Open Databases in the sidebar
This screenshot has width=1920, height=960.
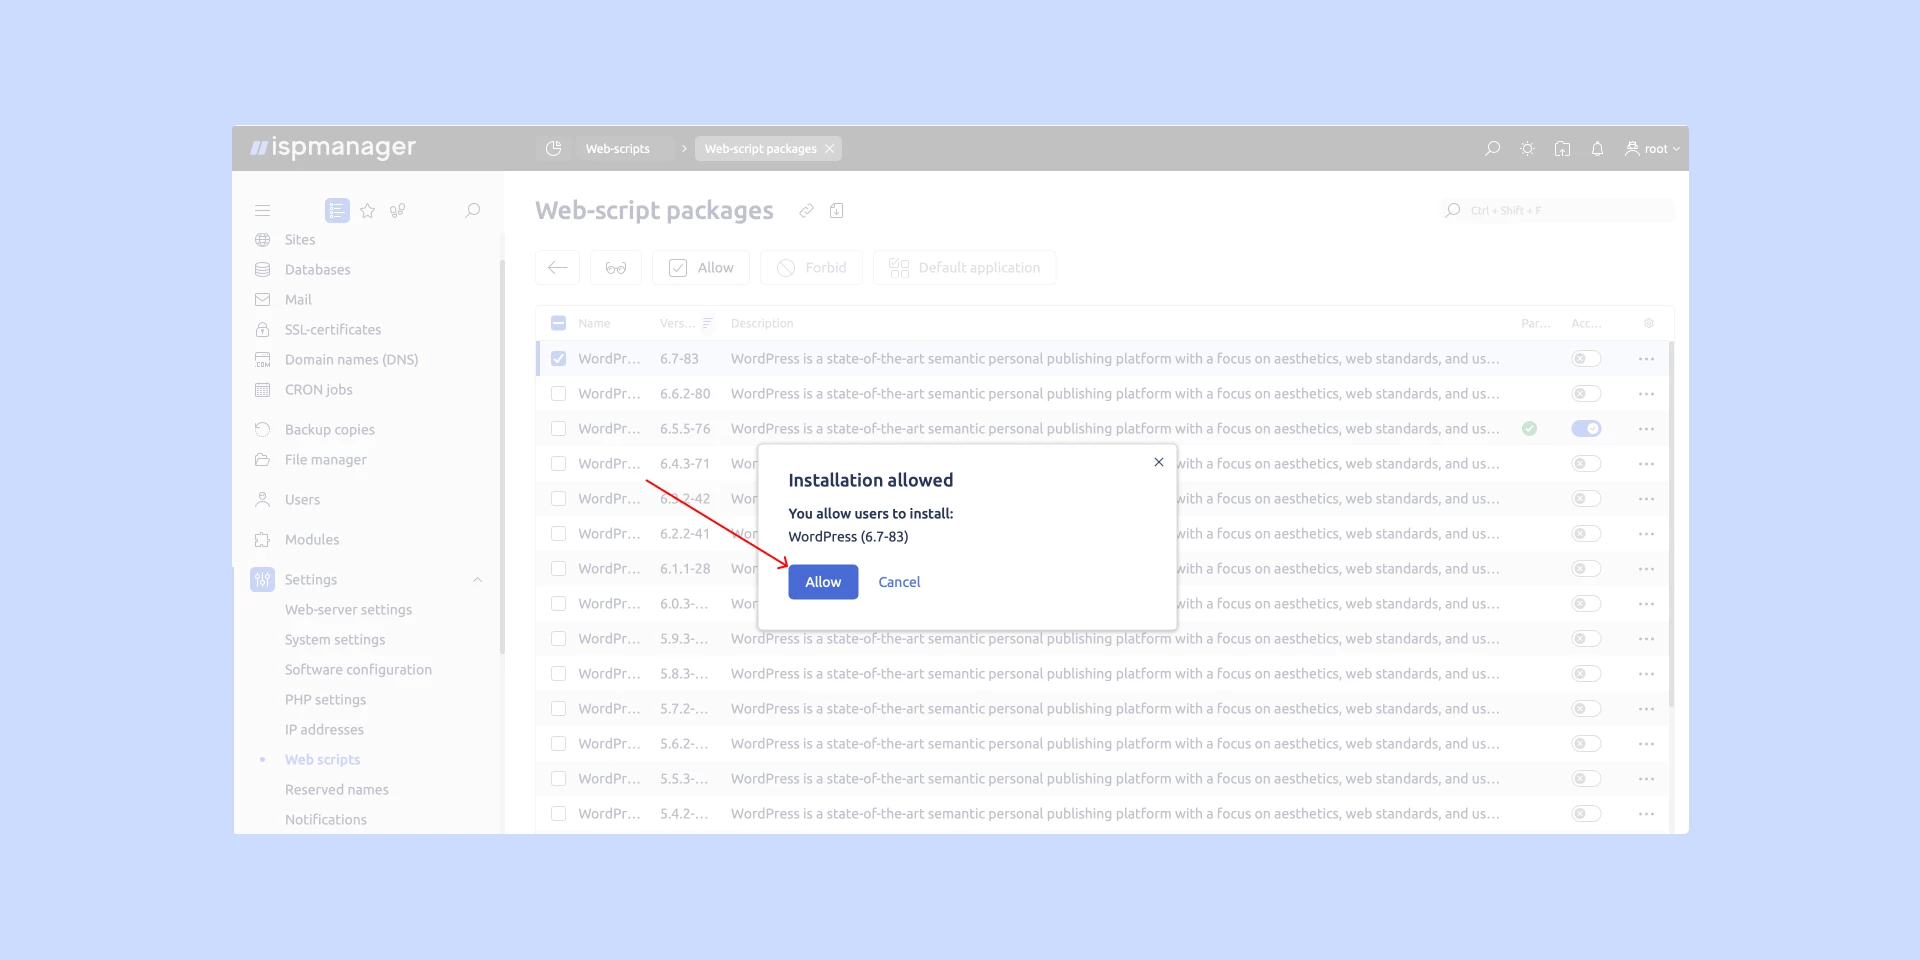pos(317,270)
